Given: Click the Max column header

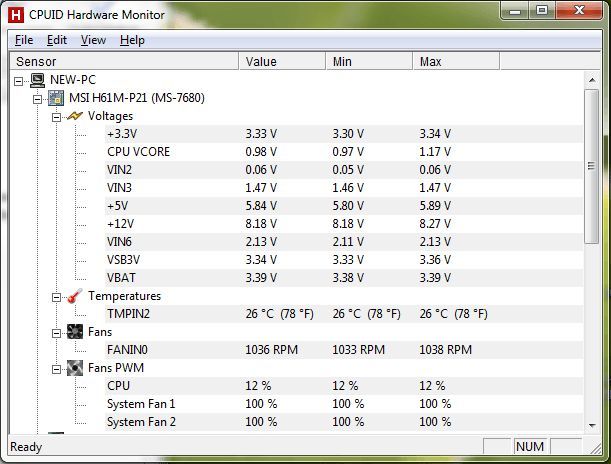Looking at the screenshot, I should point(456,62).
